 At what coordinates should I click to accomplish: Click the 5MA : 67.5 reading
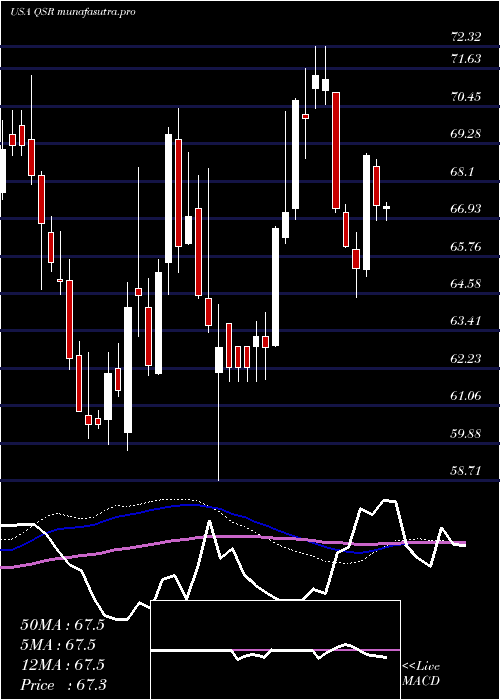[x=58, y=645]
